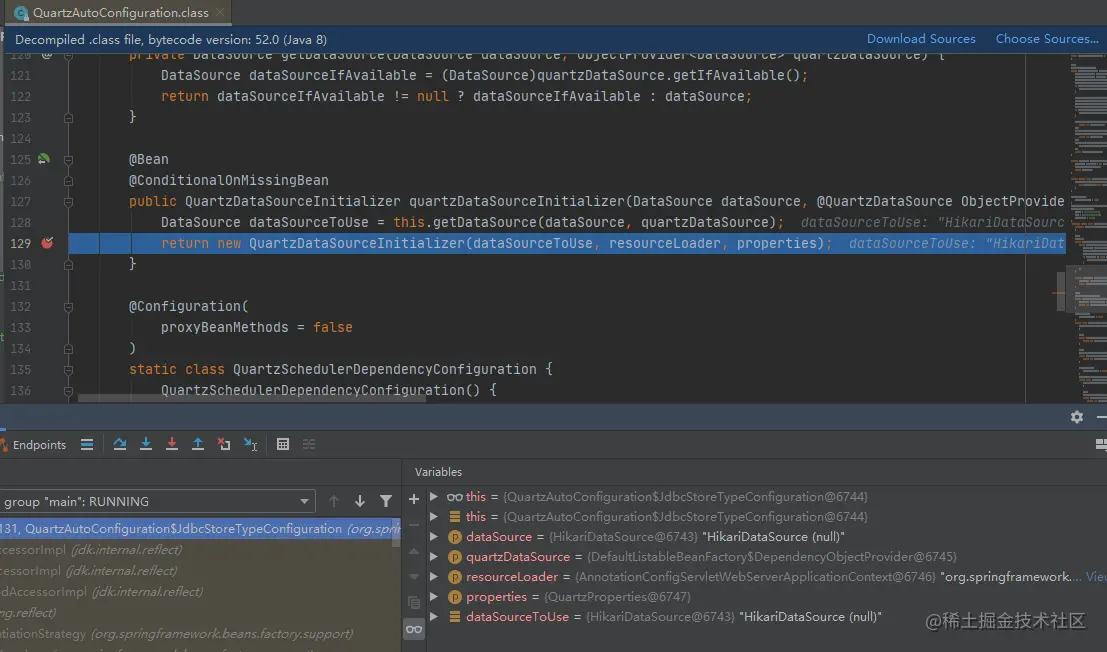The image size is (1107, 652).
Task: Click the properties = {QuartzProperties@6747} variable row
Action: [x=767, y=597]
